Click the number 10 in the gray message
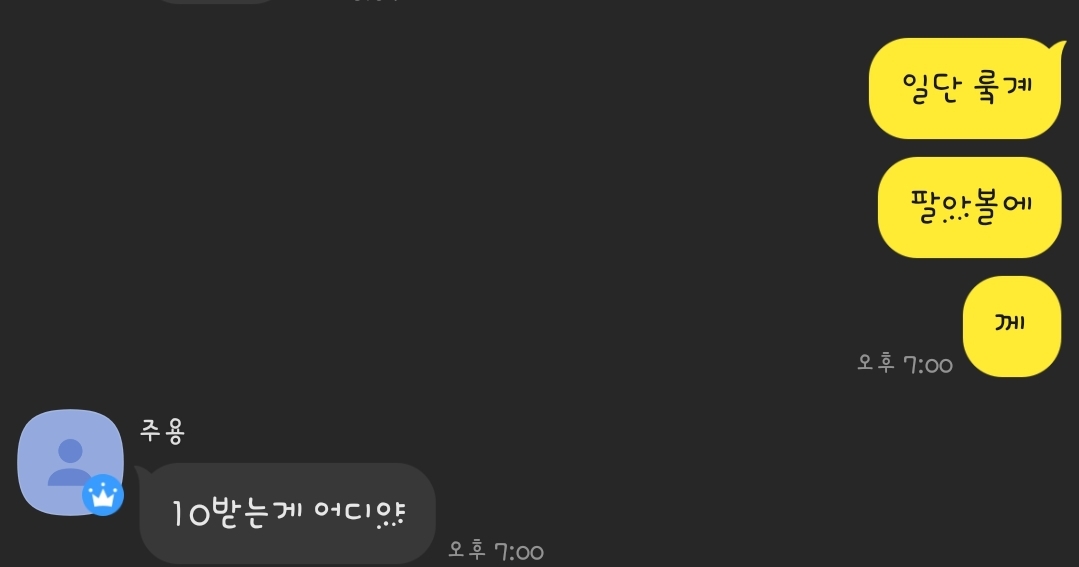 [190, 513]
